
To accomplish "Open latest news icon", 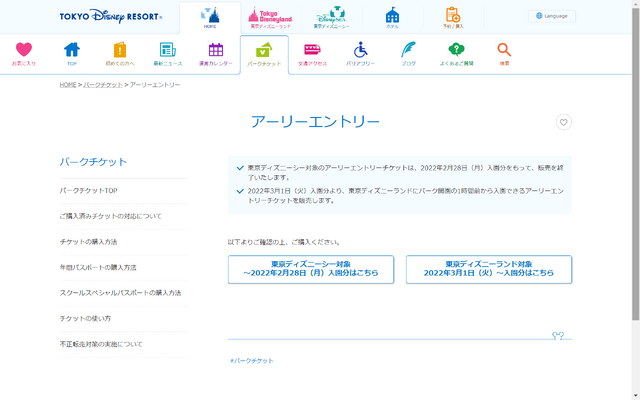I will tap(168, 54).
